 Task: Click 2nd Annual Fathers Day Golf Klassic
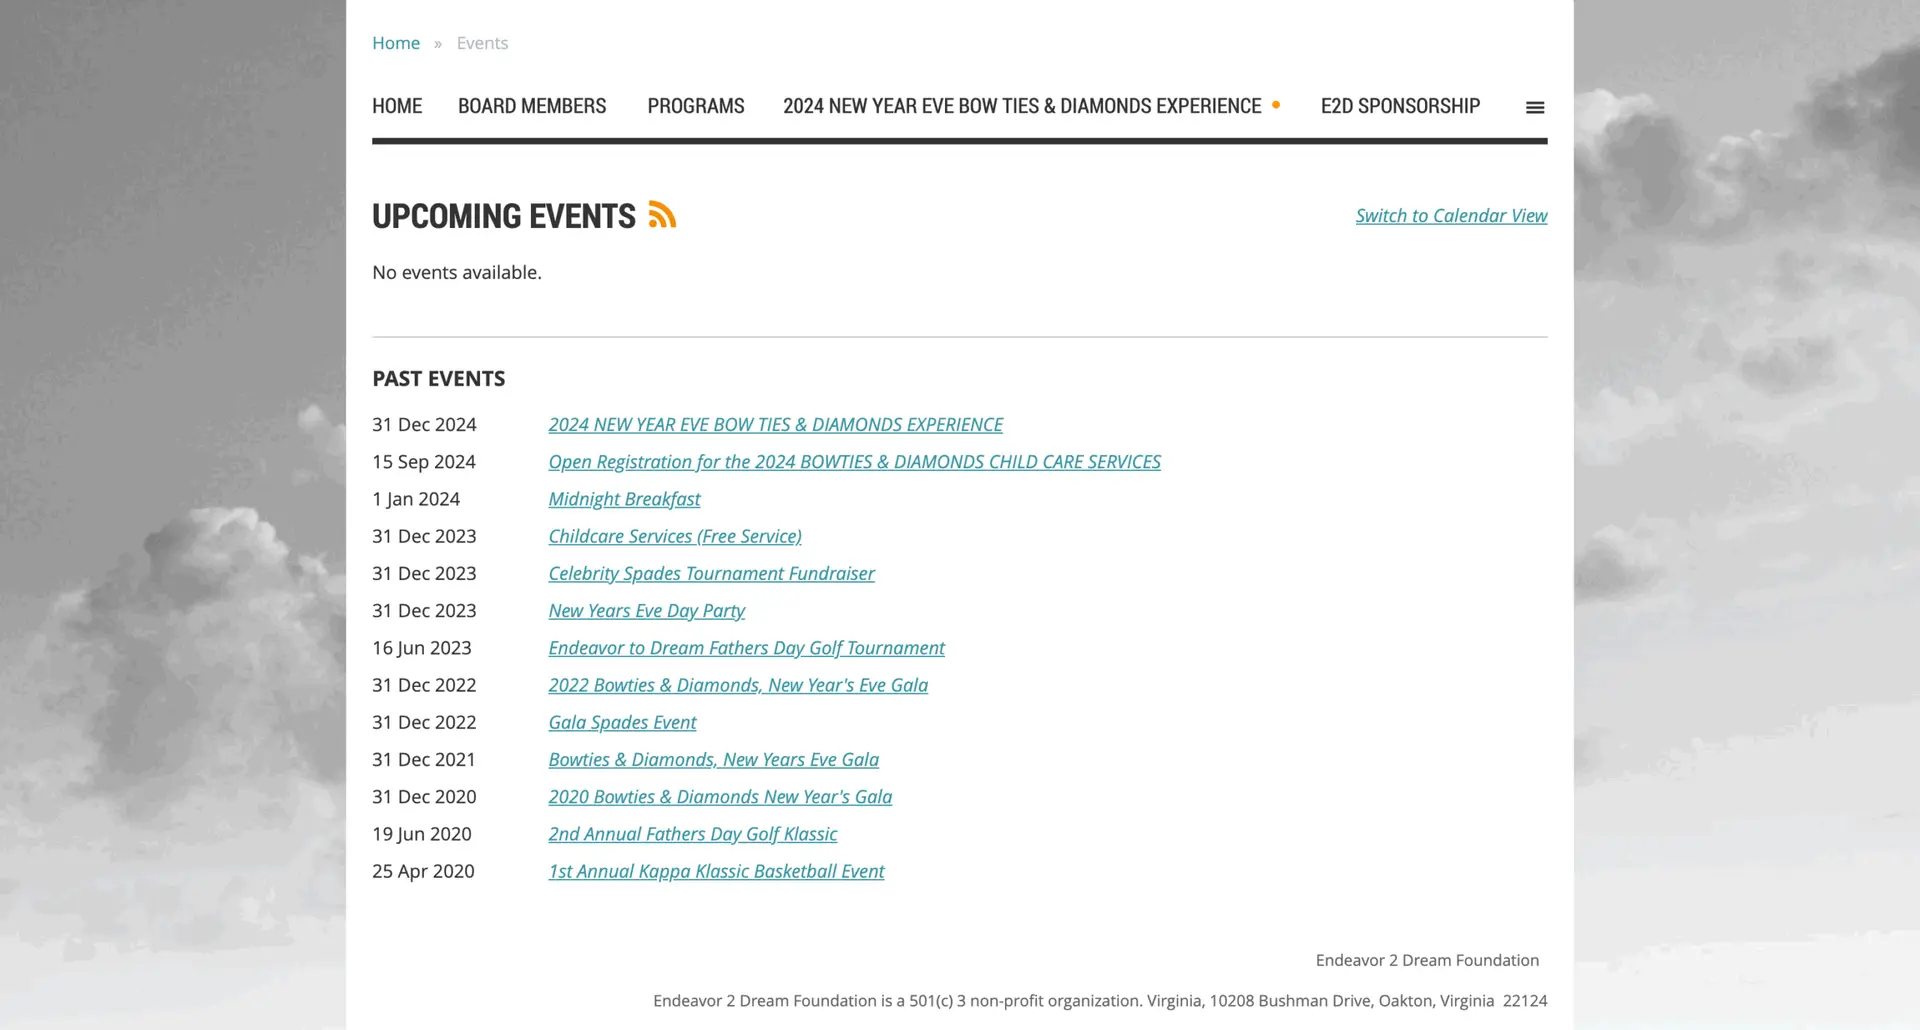692,834
